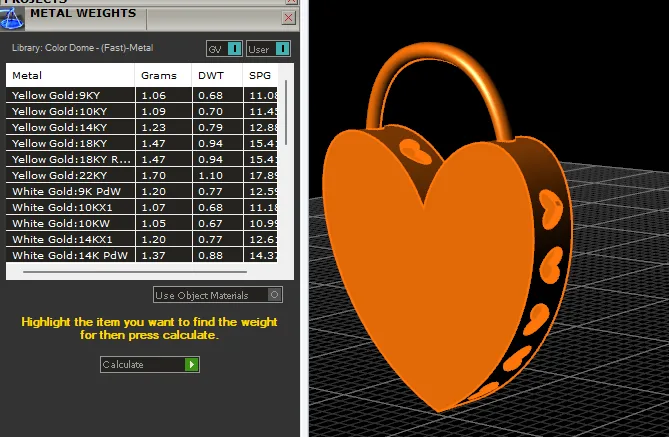Click grams value 1.37 for 14K PdW
The image size is (669, 437).
click(x=154, y=255)
